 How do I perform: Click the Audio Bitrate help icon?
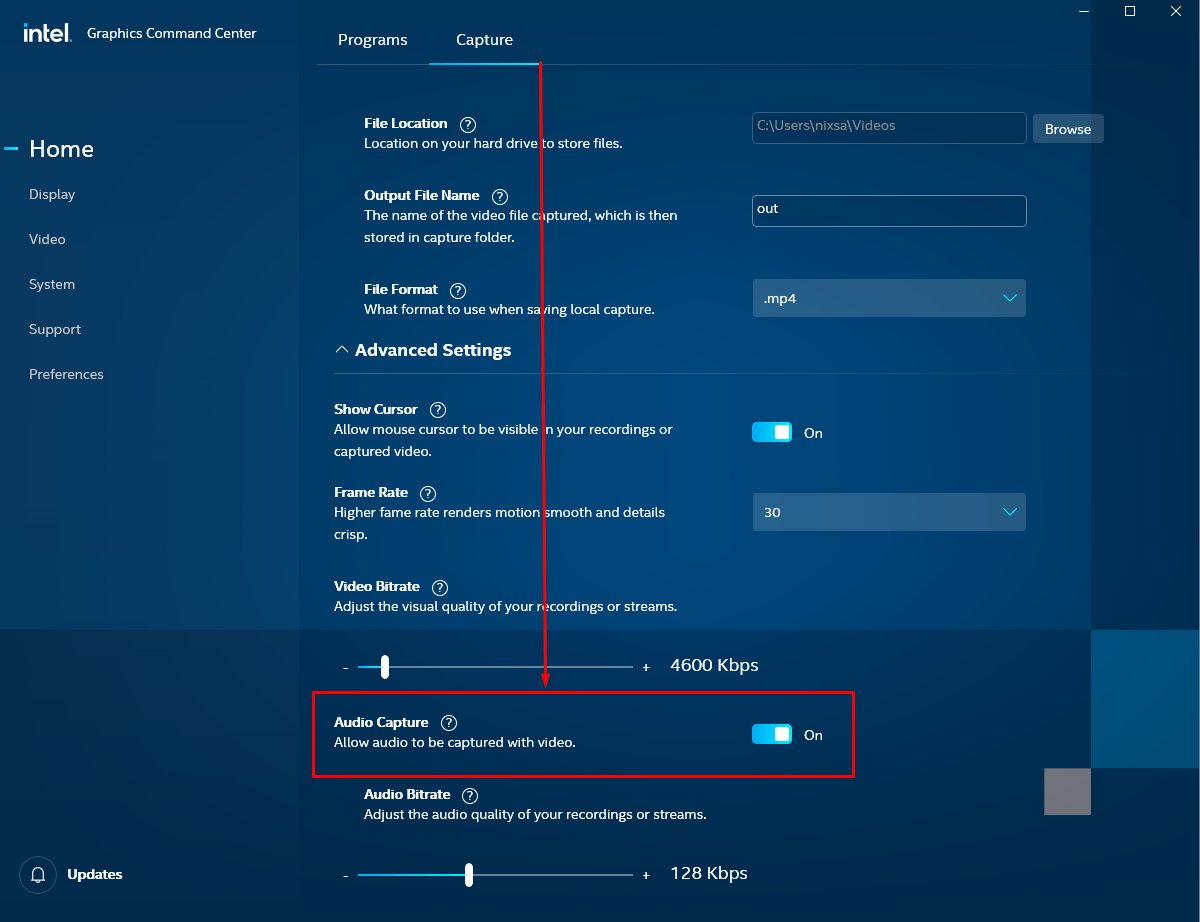[x=469, y=795]
